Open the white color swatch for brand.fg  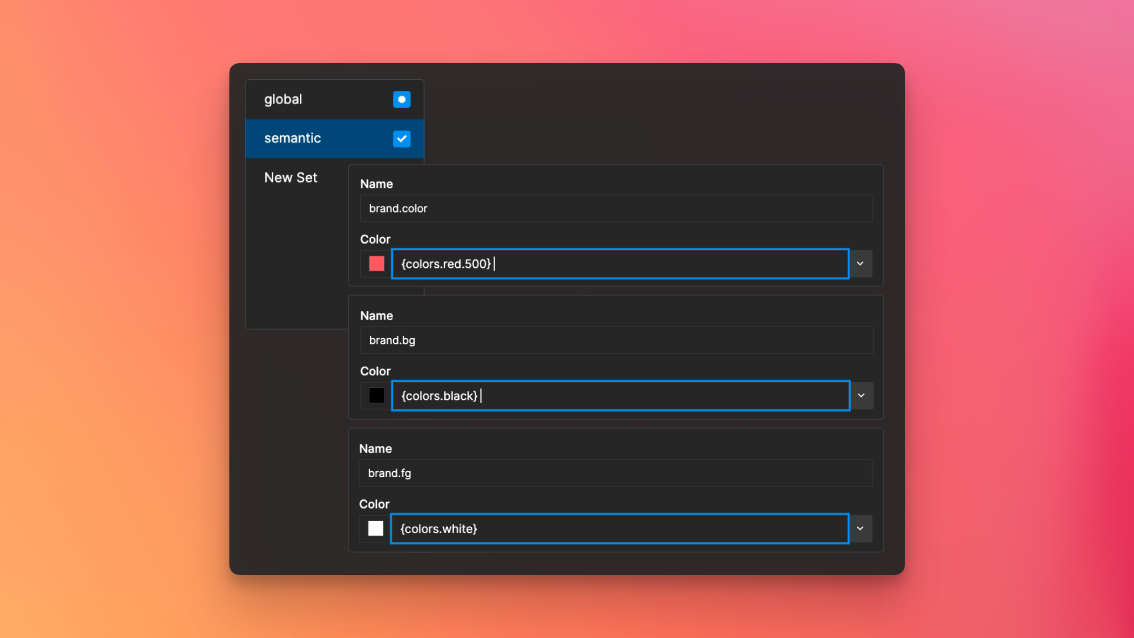click(x=375, y=528)
